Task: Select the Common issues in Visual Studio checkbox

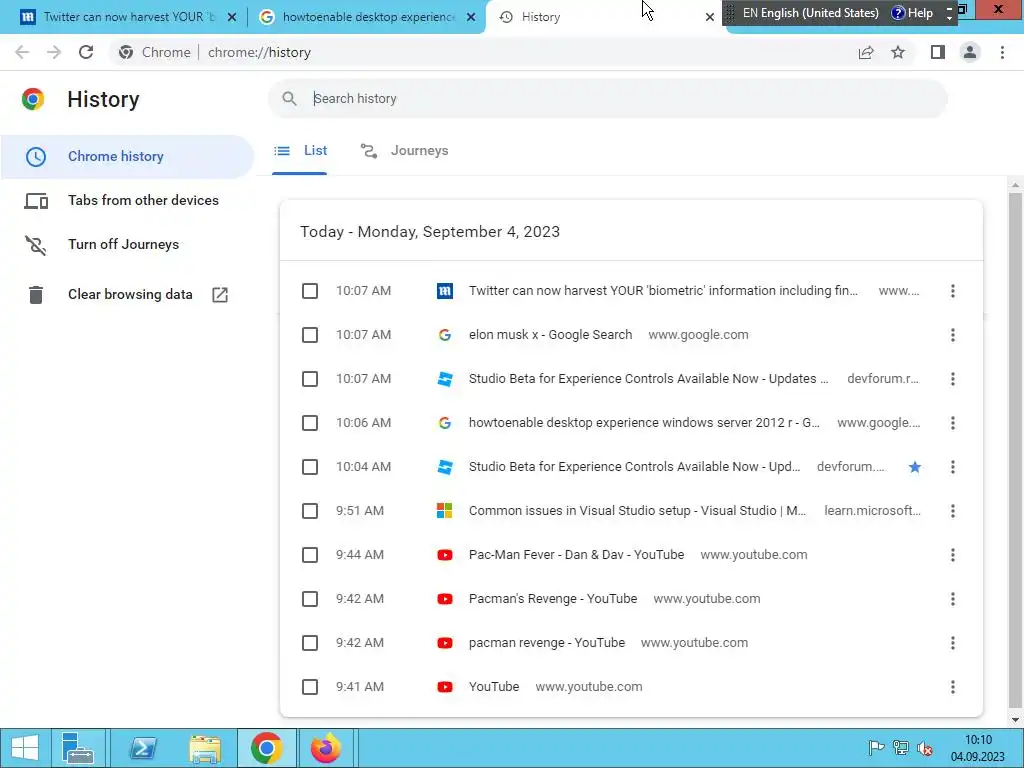Action: point(310,511)
